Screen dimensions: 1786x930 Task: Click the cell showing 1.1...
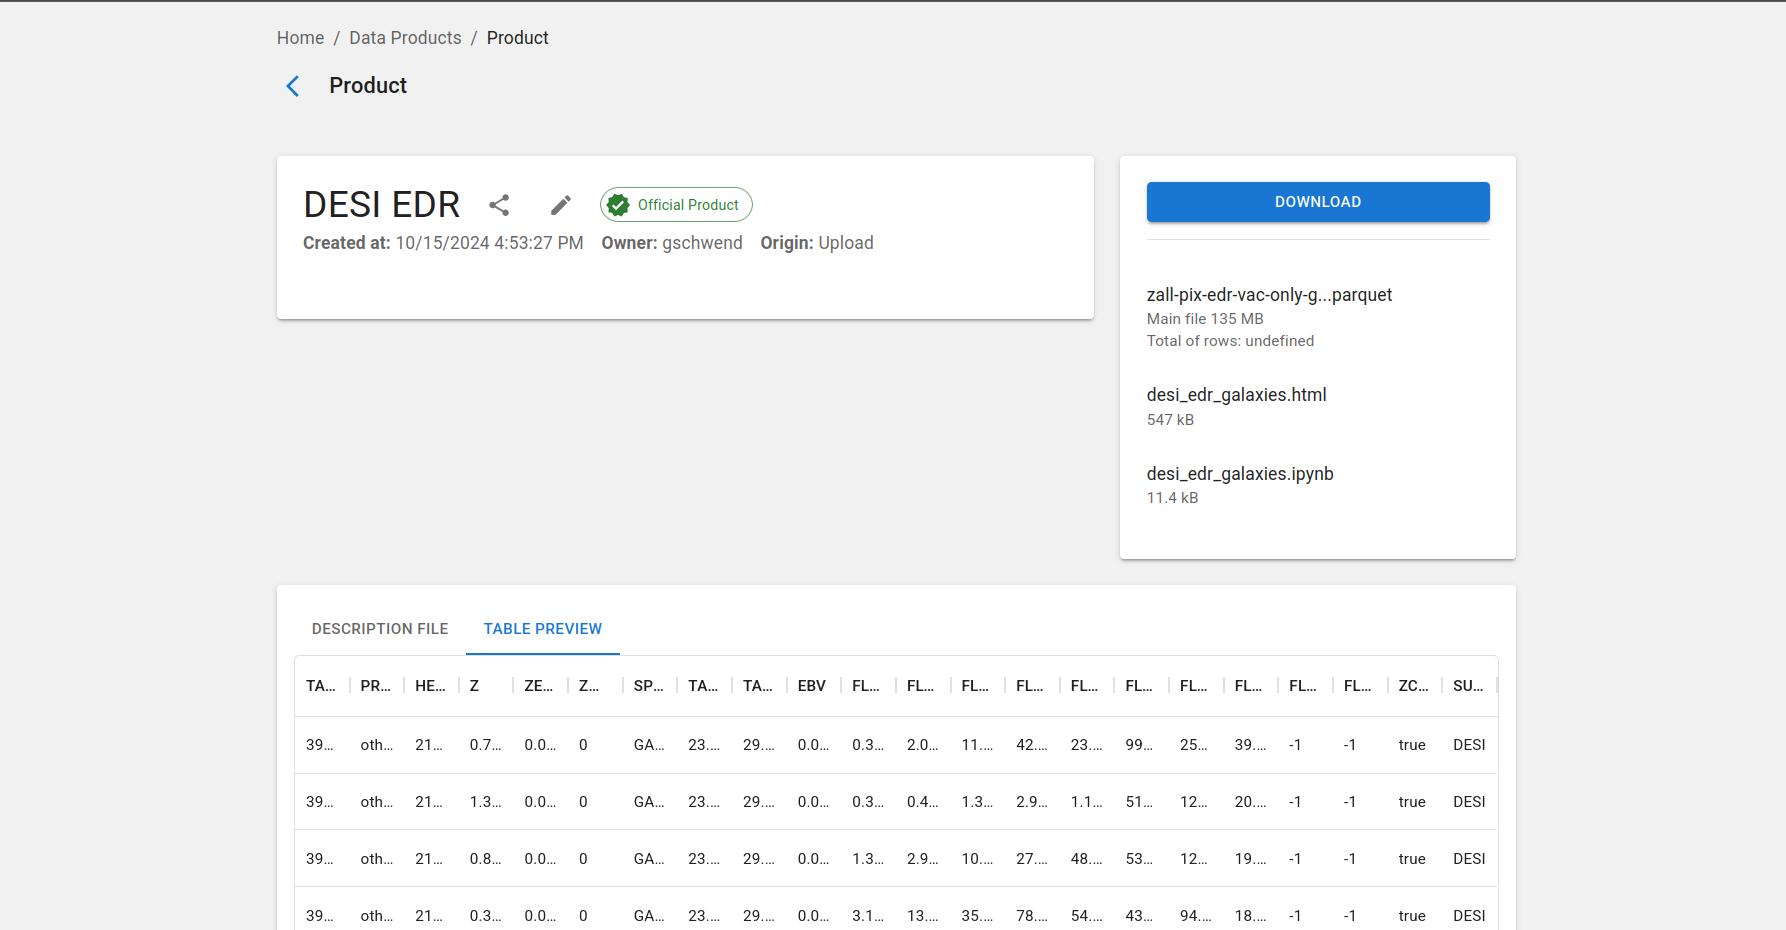[1087, 802]
